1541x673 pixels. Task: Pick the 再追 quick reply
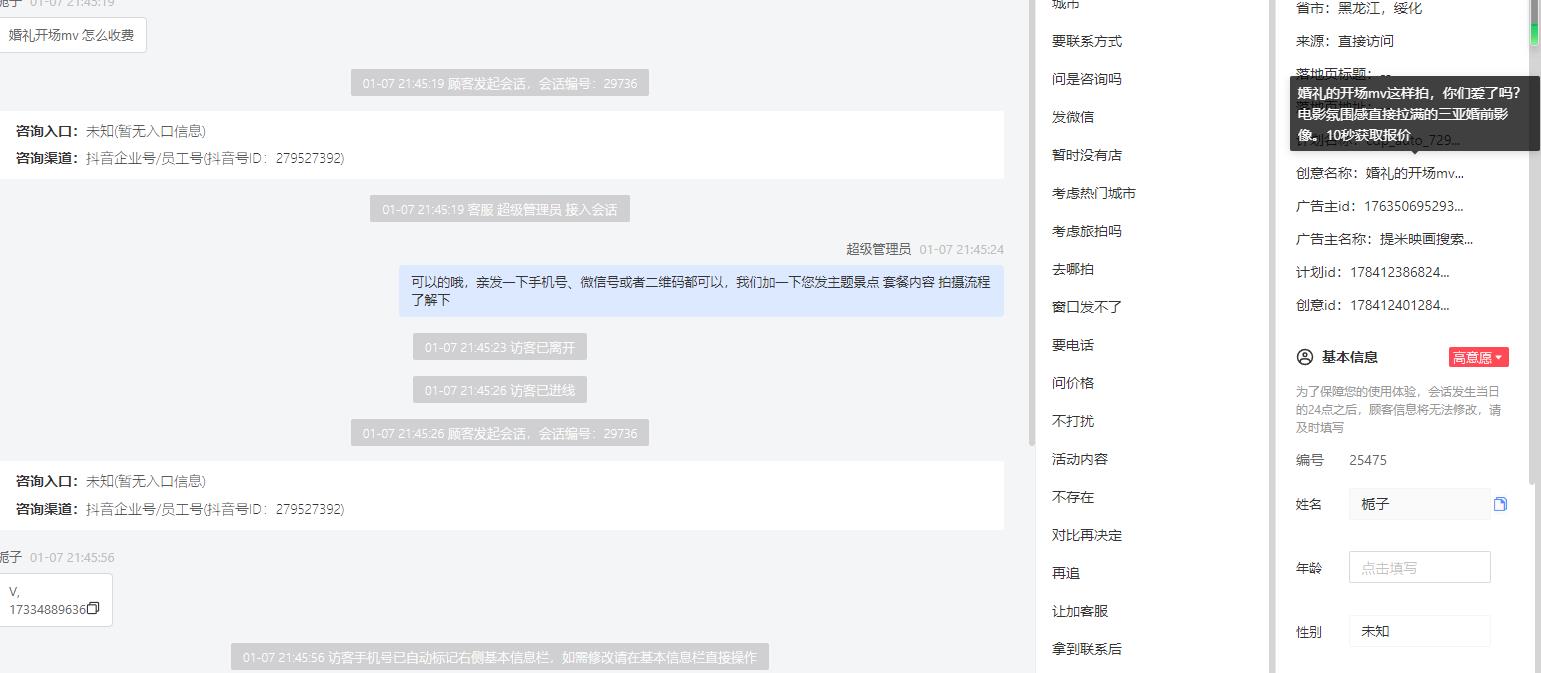(x=1066, y=573)
